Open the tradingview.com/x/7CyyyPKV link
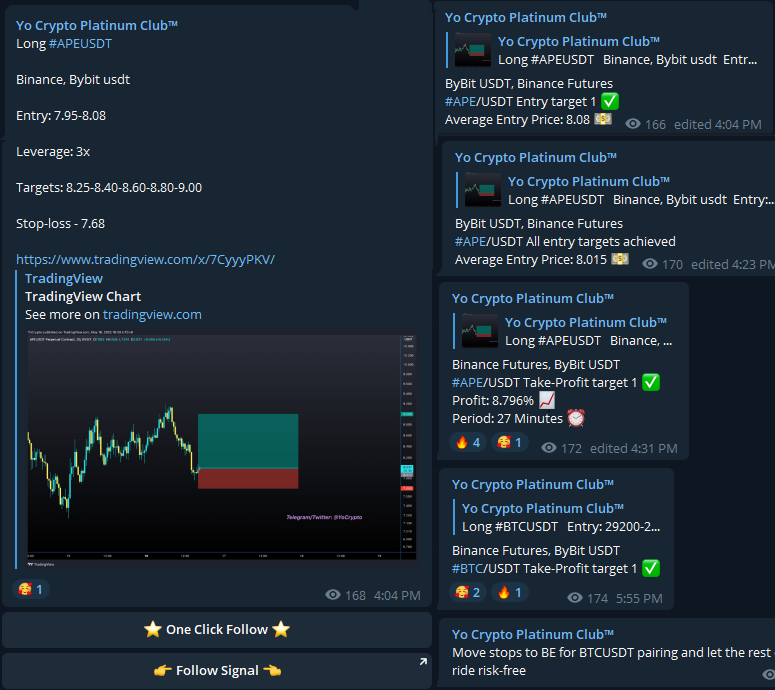 pyautogui.click(x=145, y=259)
